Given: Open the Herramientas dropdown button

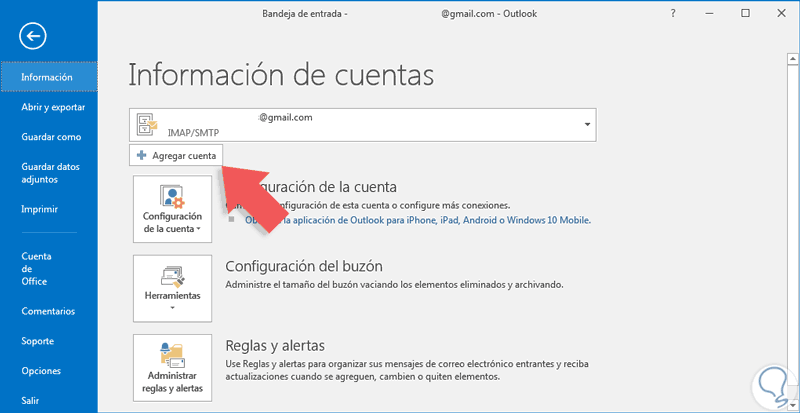Looking at the screenshot, I should [x=172, y=289].
